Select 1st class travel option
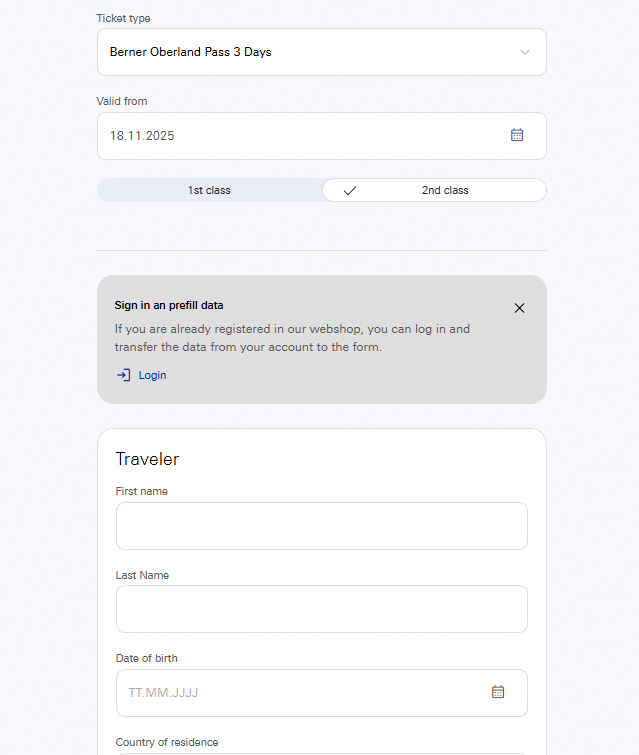 click(x=209, y=190)
